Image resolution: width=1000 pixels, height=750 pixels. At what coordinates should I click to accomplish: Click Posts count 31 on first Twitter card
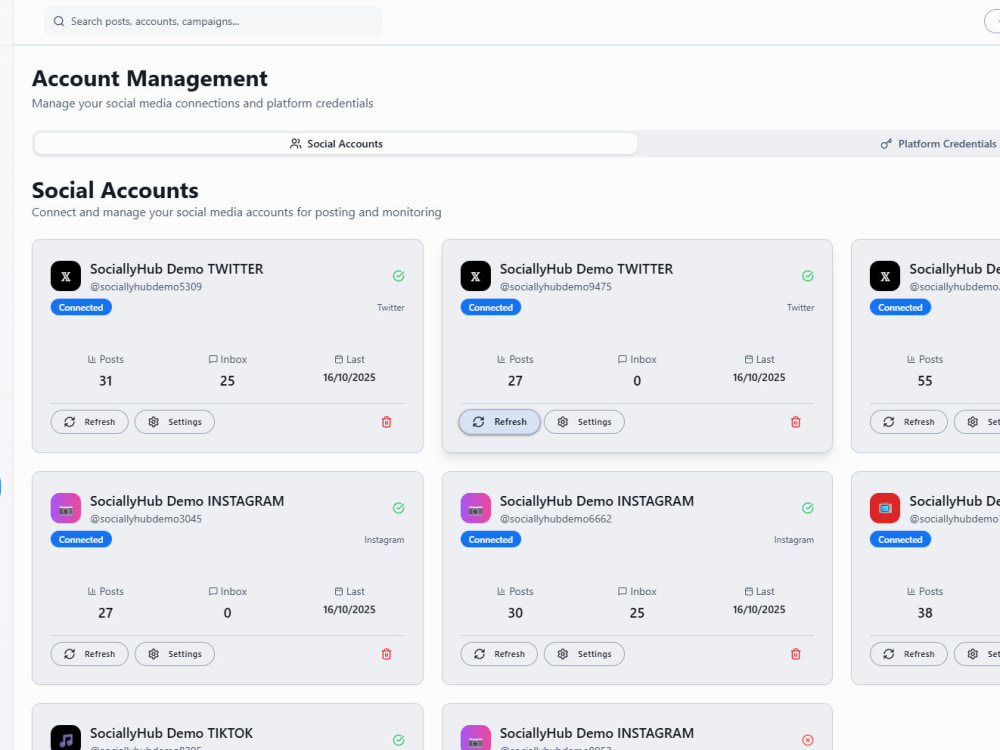[105, 381]
